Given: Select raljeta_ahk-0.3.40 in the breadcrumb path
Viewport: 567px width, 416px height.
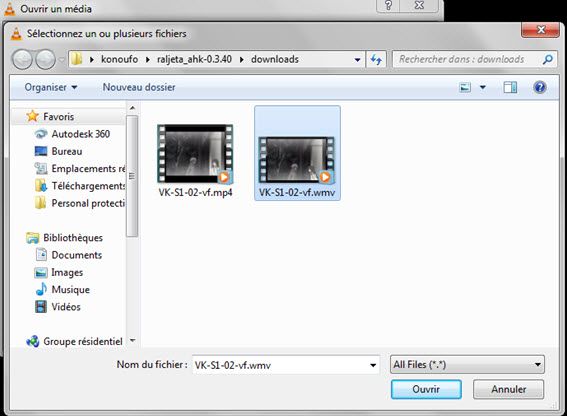Looking at the screenshot, I should click(194, 59).
